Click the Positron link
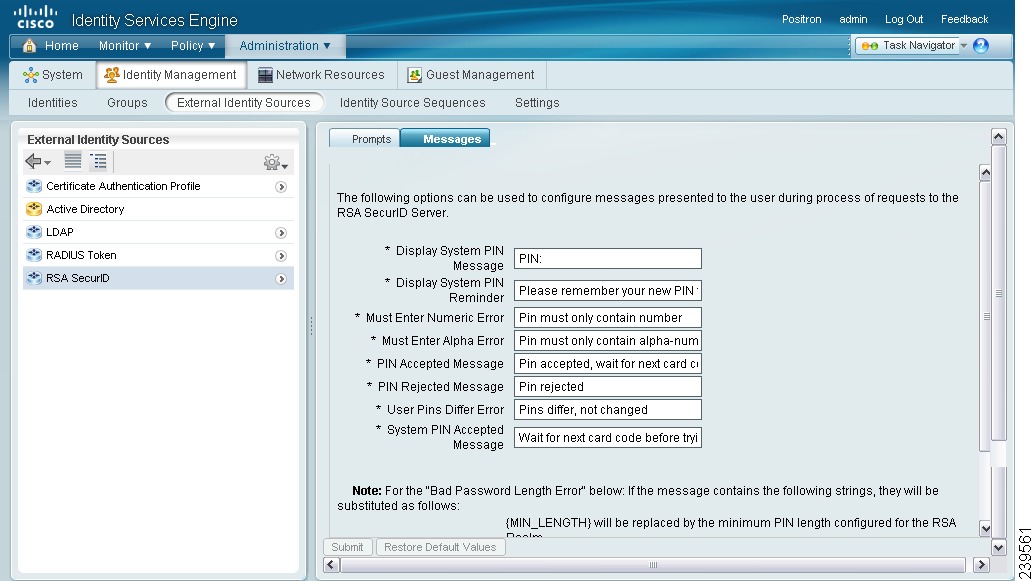 click(x=801, y=20)
